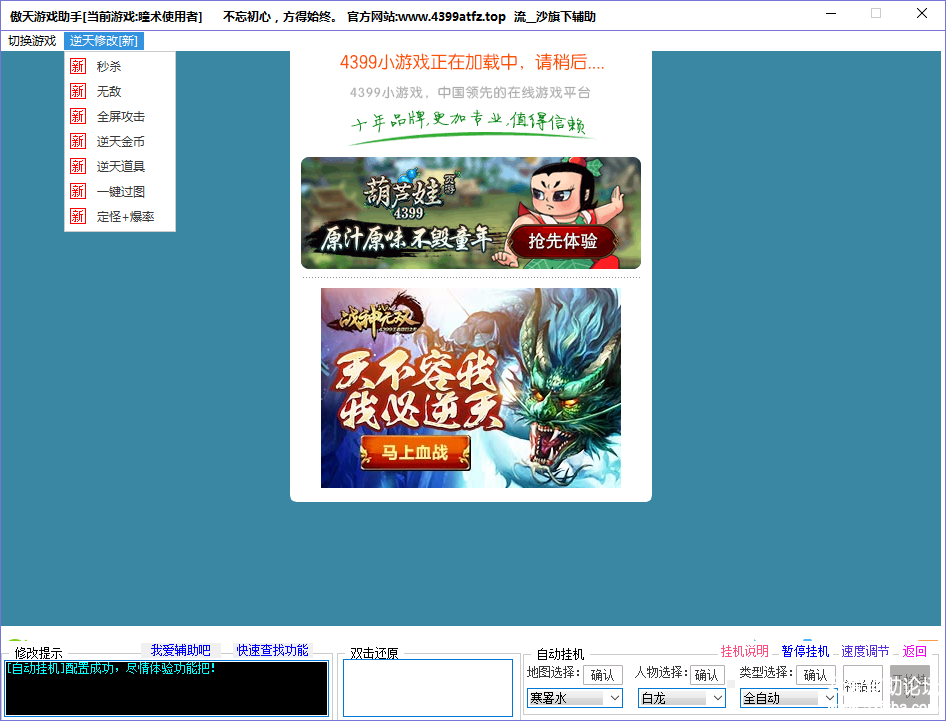The width and height of the screenshot is (946, 721).
Task: Click the 返回 link
Action: click(x=914, y=651)
